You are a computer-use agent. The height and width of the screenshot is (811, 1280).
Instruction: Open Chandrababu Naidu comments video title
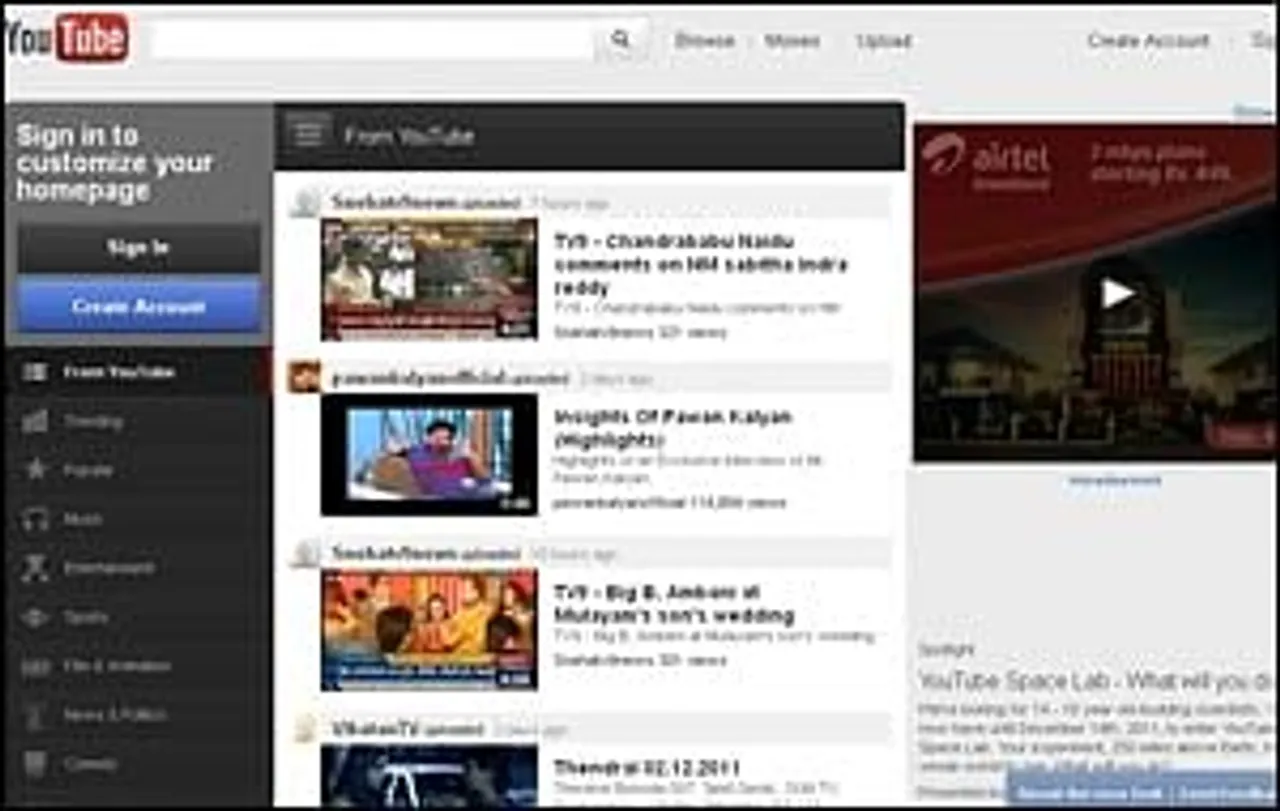[x=701, y=265]
